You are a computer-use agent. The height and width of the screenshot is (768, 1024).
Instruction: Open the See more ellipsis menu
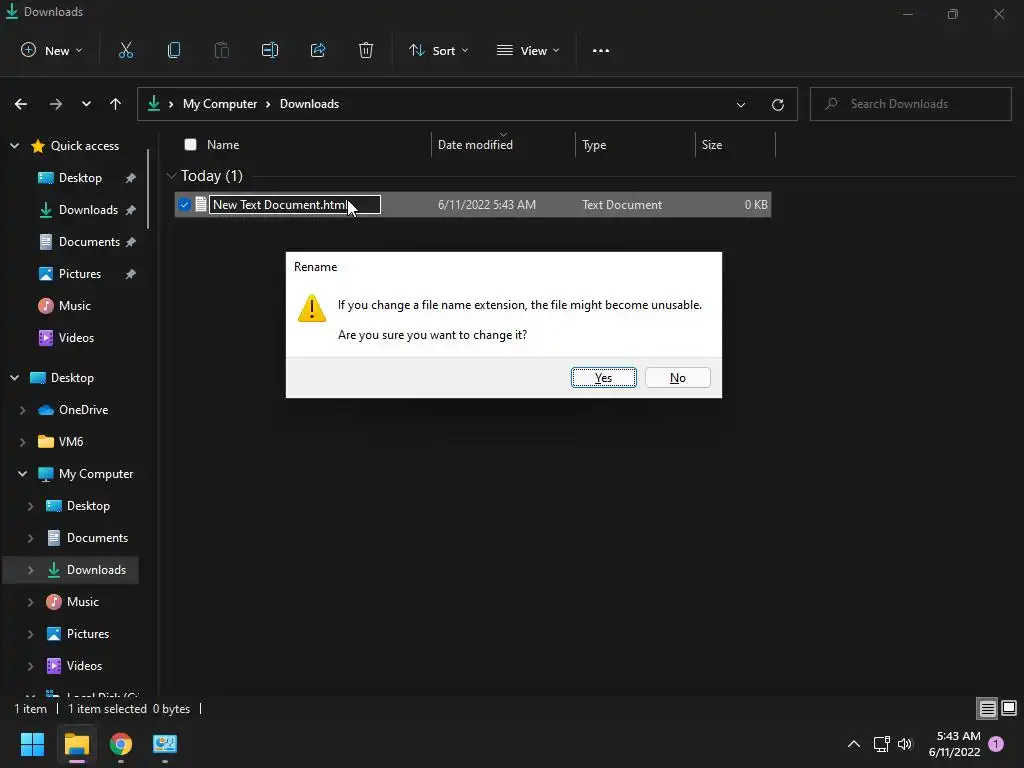point(601,50)
